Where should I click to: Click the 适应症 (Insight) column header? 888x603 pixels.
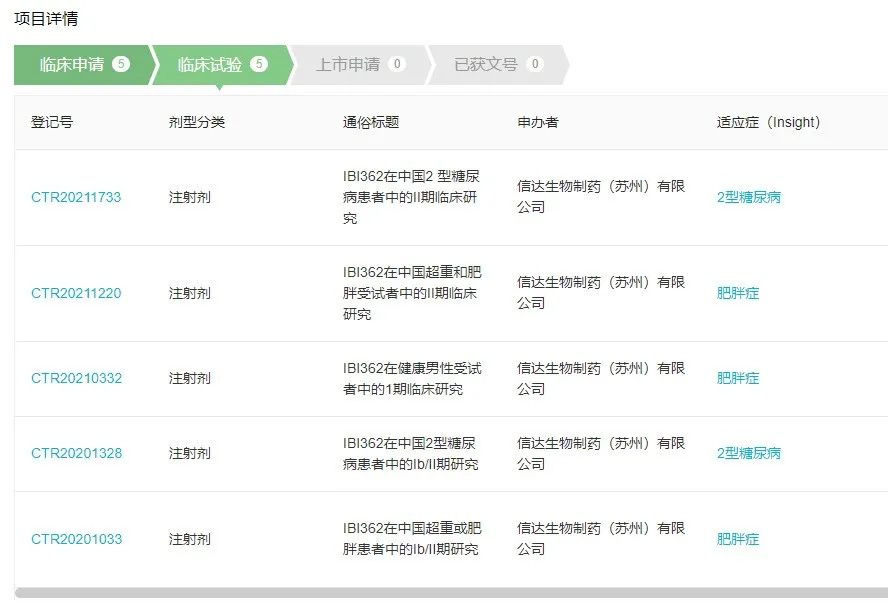click(x=768, y=122)
